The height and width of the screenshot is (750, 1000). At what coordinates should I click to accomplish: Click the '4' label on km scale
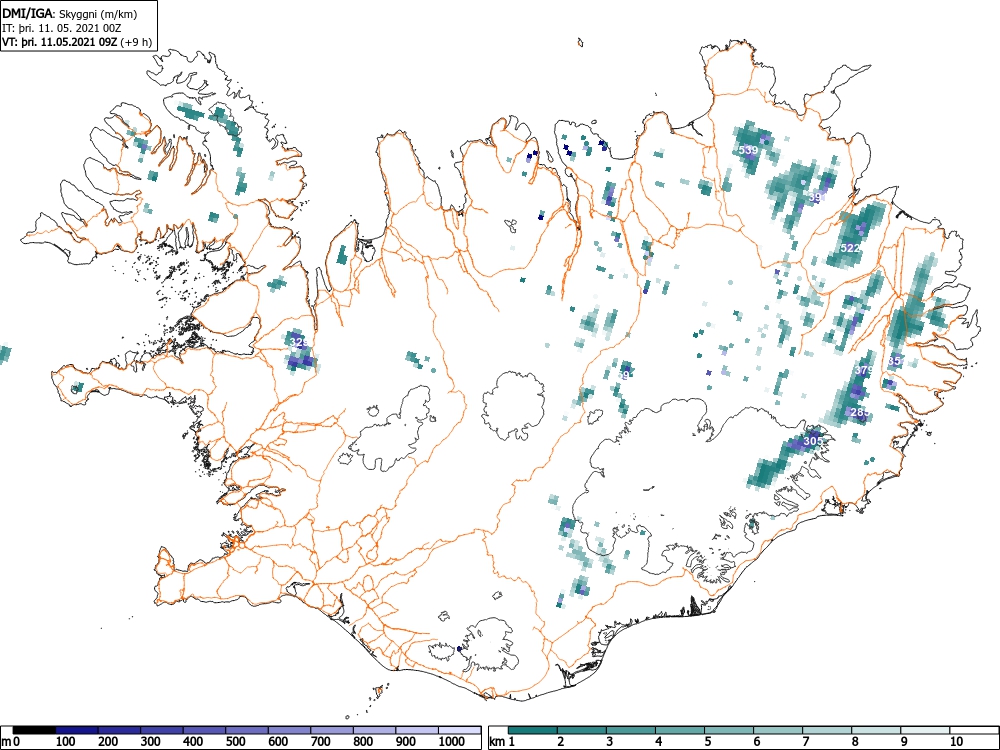(x=659, y=742)
